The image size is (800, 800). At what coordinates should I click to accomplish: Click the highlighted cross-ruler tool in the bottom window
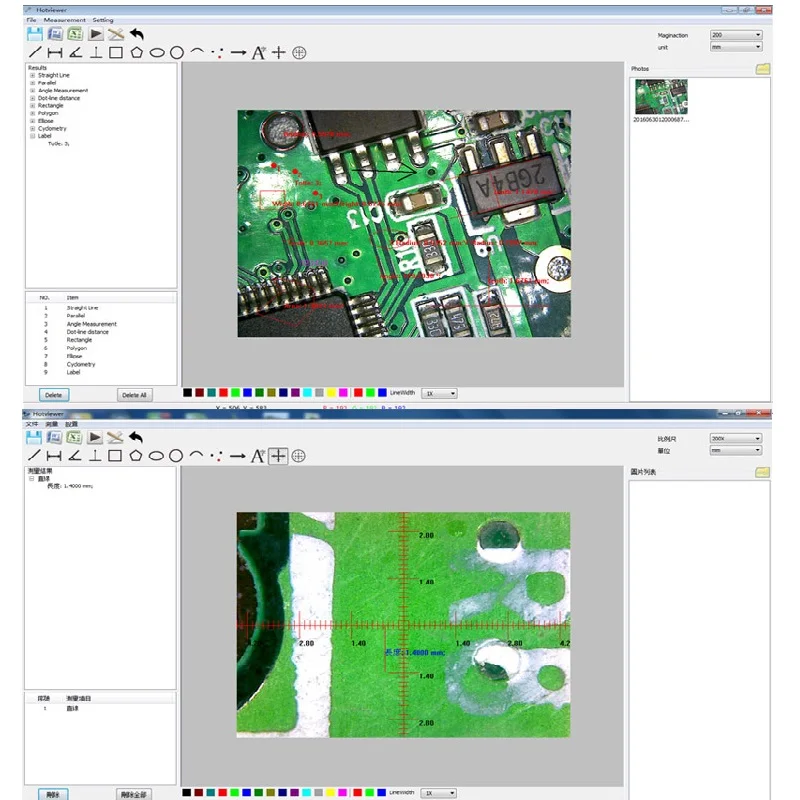278,456
